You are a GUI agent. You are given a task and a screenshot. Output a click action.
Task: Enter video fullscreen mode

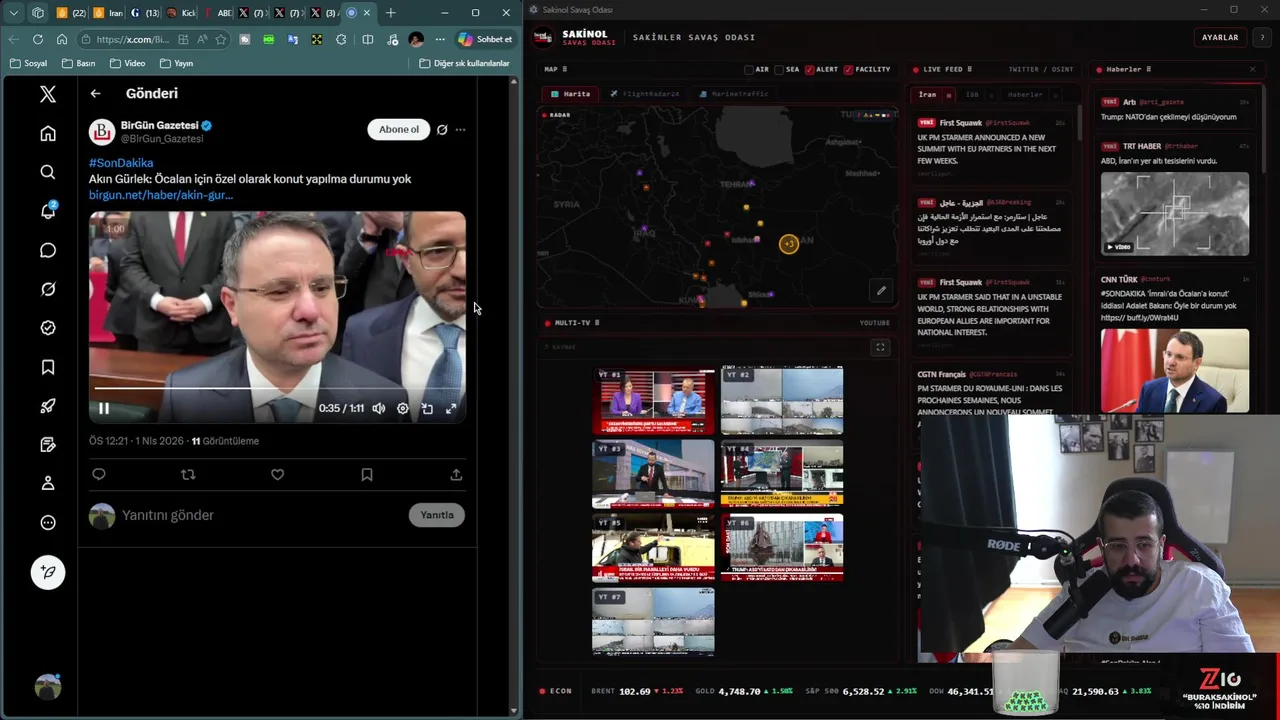click(x=451, y=408)
